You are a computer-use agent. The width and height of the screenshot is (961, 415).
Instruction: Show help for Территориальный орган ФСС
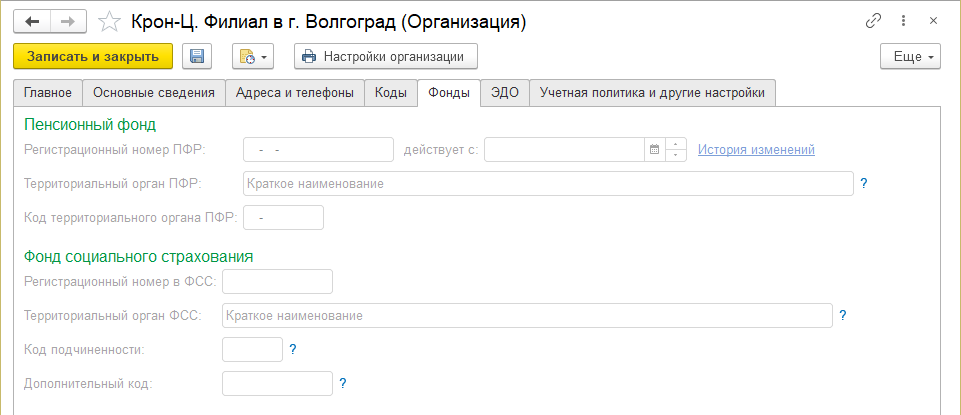(x=843, y=315)
